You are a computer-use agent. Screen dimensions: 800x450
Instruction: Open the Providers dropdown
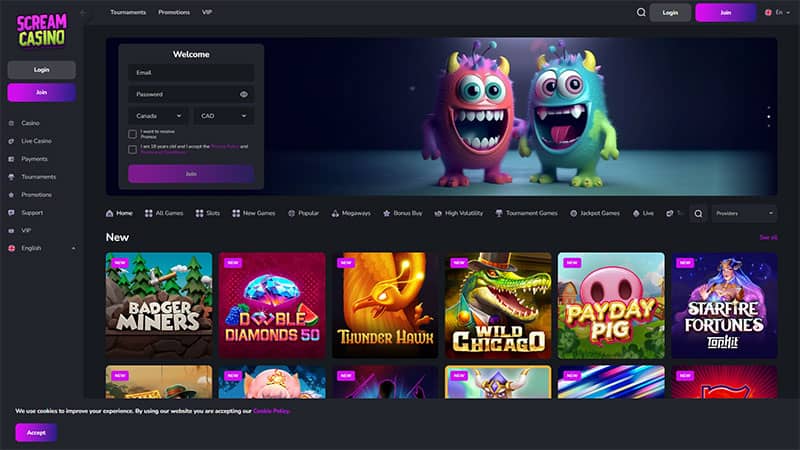tap(744, 214)
